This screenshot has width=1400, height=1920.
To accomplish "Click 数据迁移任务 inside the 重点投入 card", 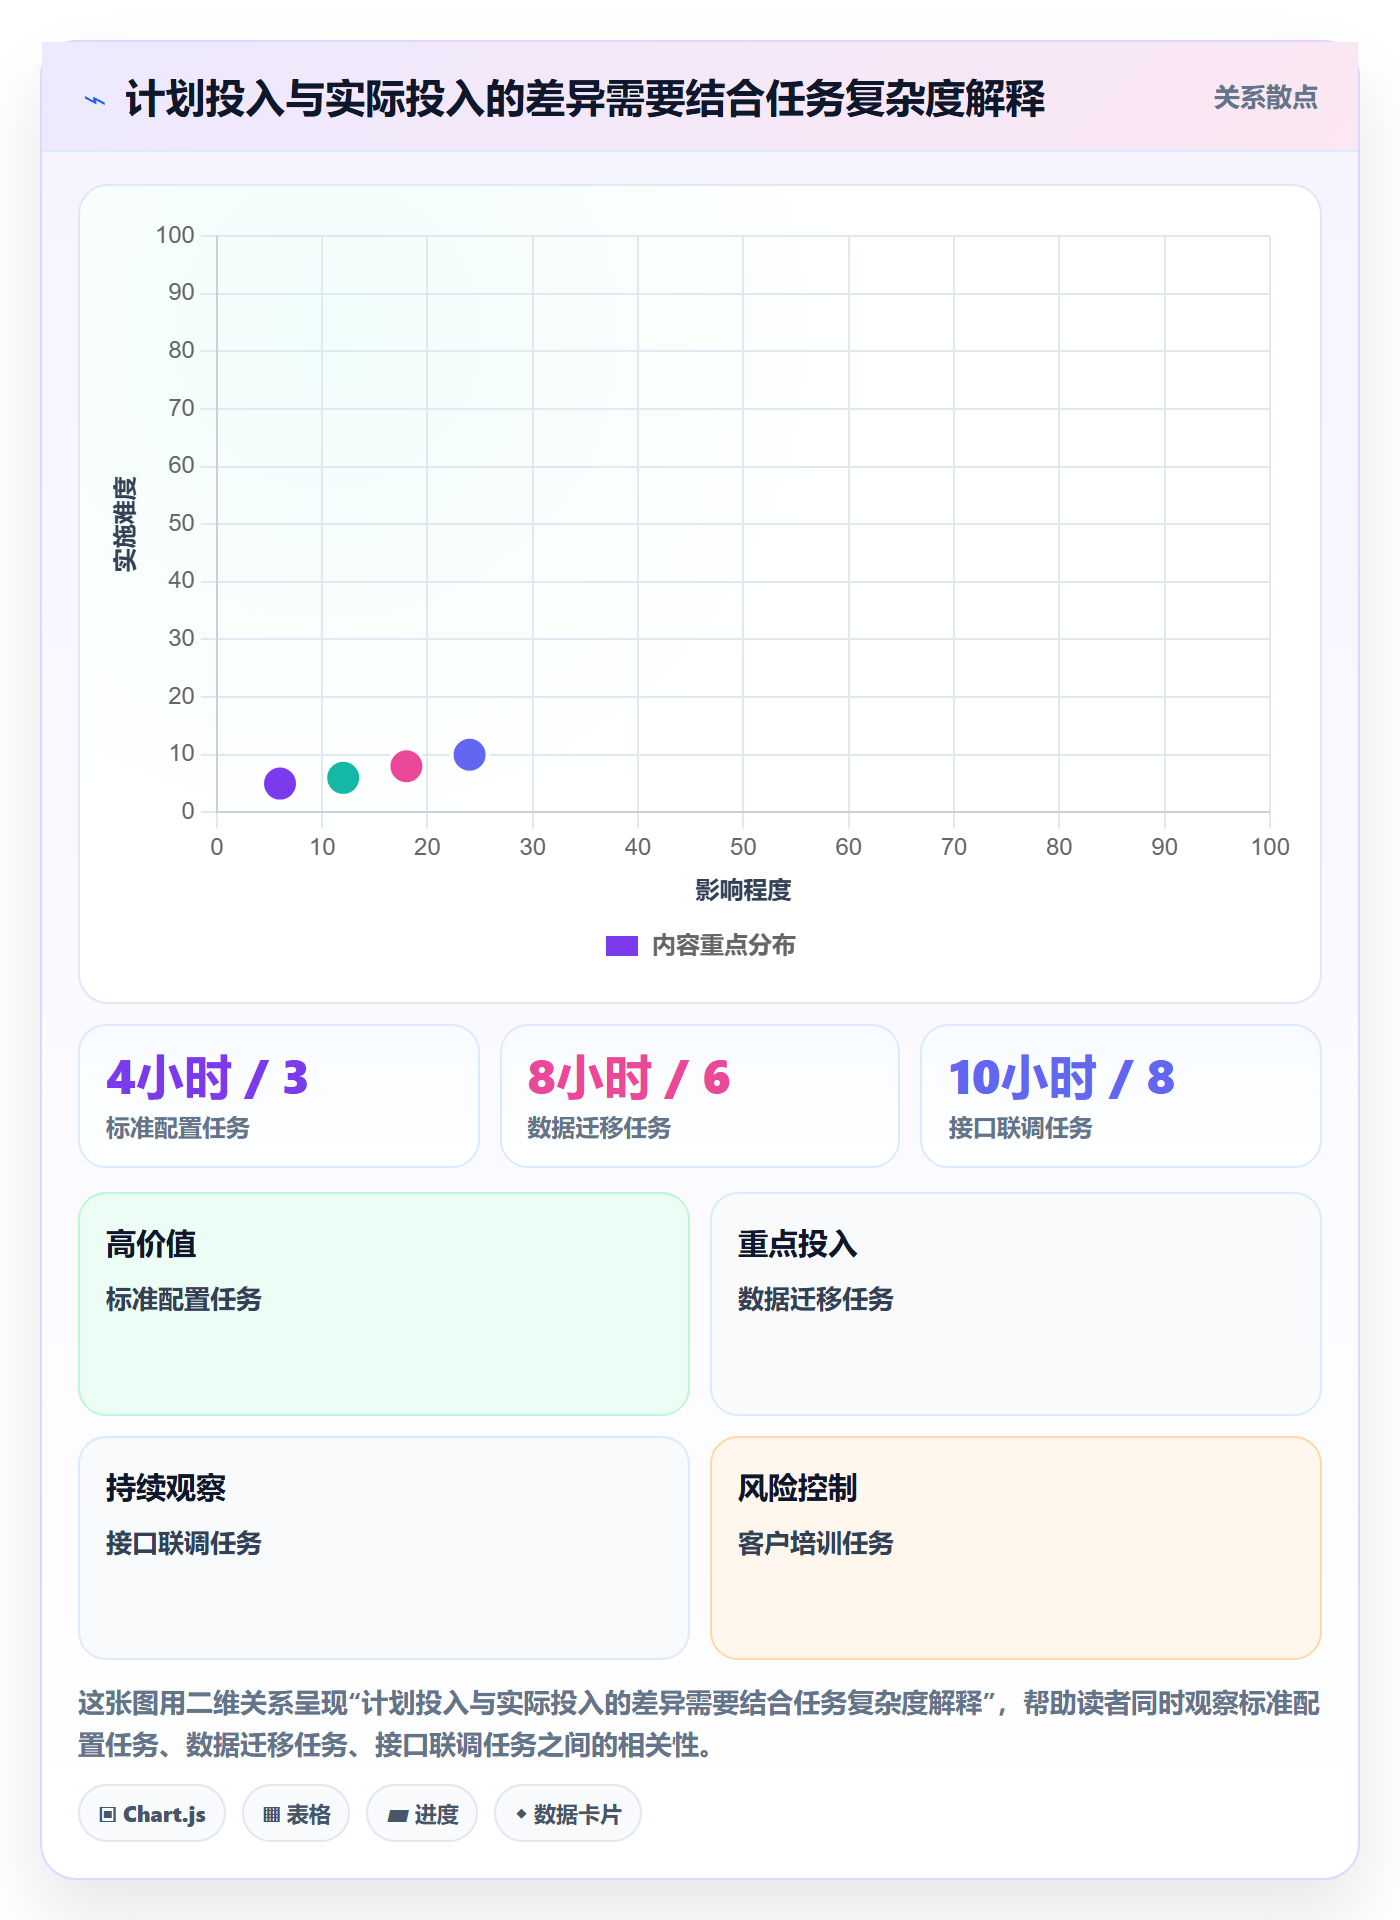I will pos(816,1299).
